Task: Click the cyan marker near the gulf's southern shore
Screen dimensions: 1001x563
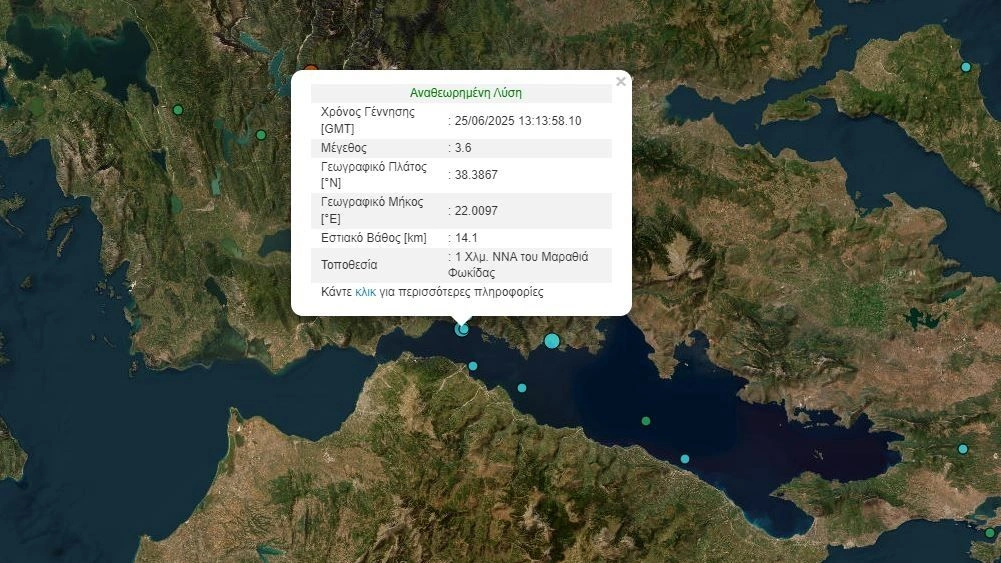Action: pos(685,459)
